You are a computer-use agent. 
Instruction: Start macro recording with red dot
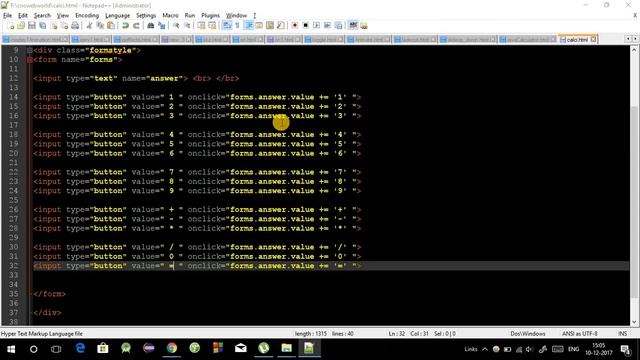pyautogui.click(x=295, y=26)
